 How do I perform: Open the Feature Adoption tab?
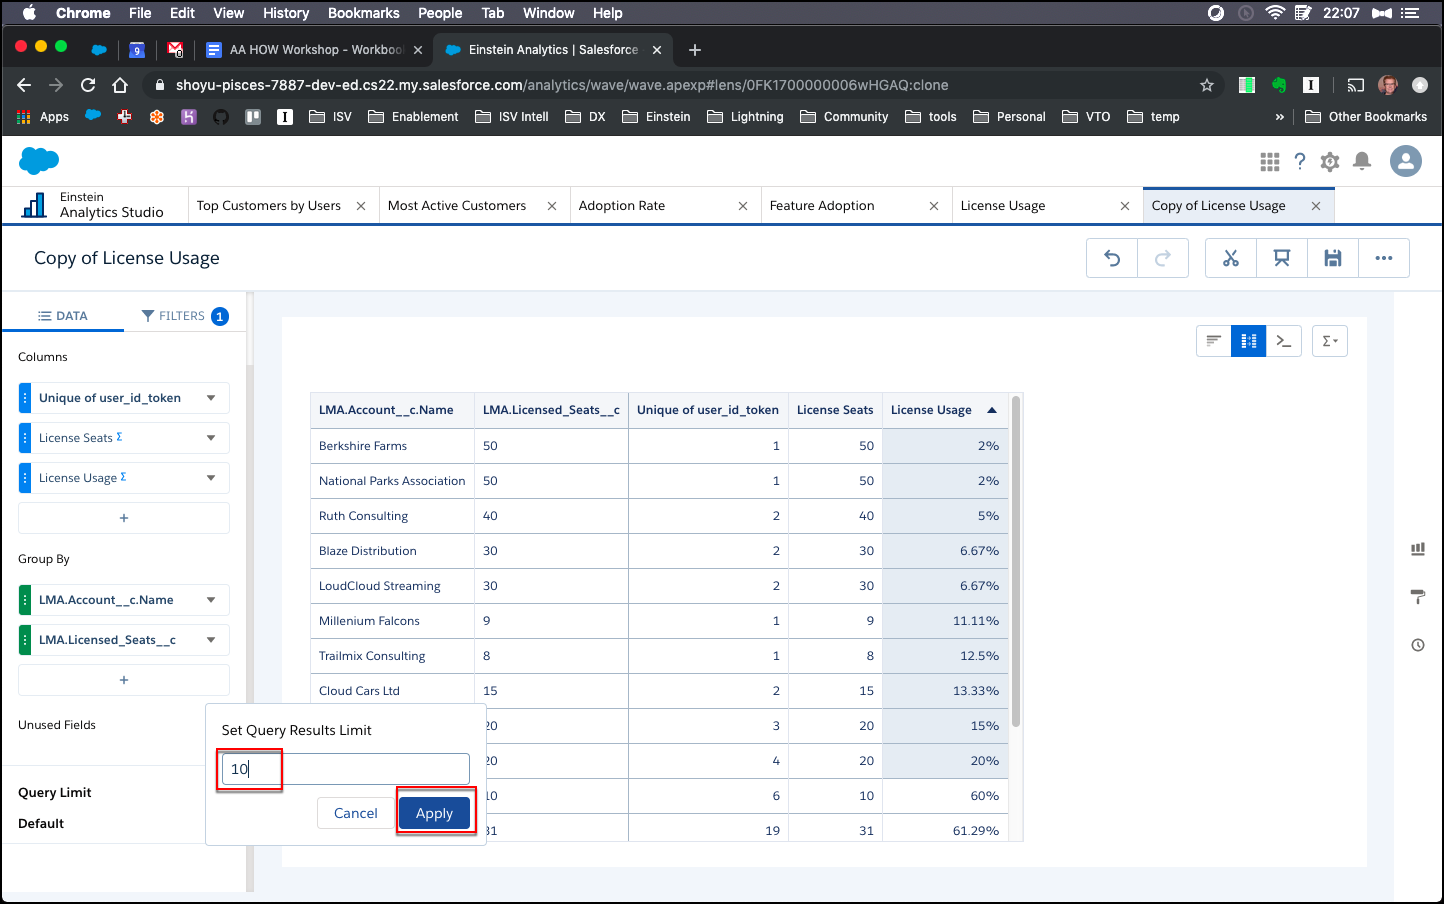point(822,206)
